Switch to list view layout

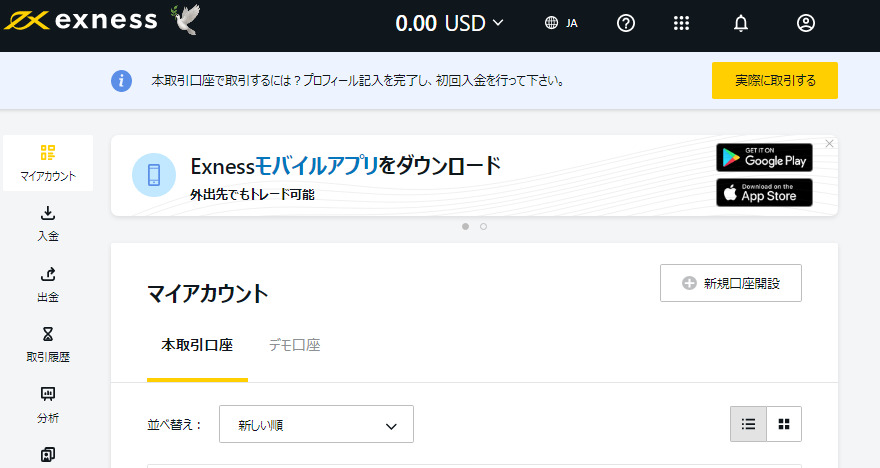(x=748, y=424)
